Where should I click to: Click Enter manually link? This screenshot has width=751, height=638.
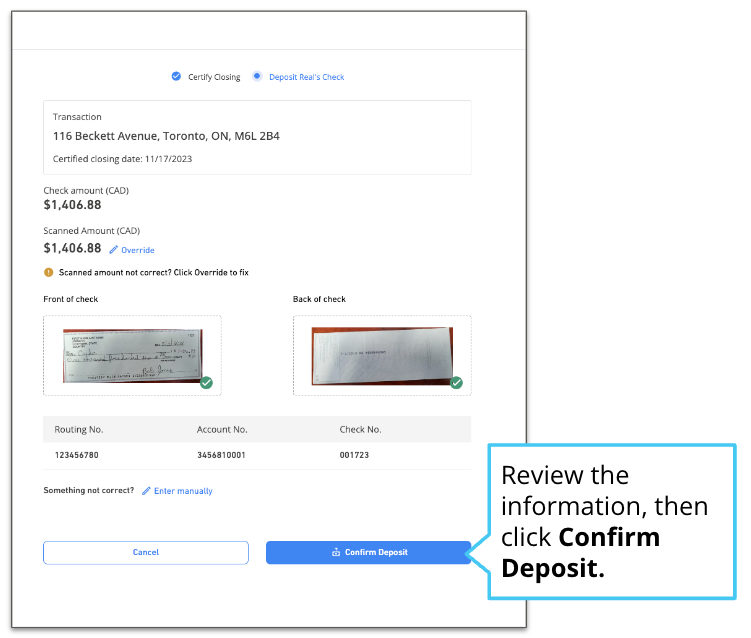[183, 491]
